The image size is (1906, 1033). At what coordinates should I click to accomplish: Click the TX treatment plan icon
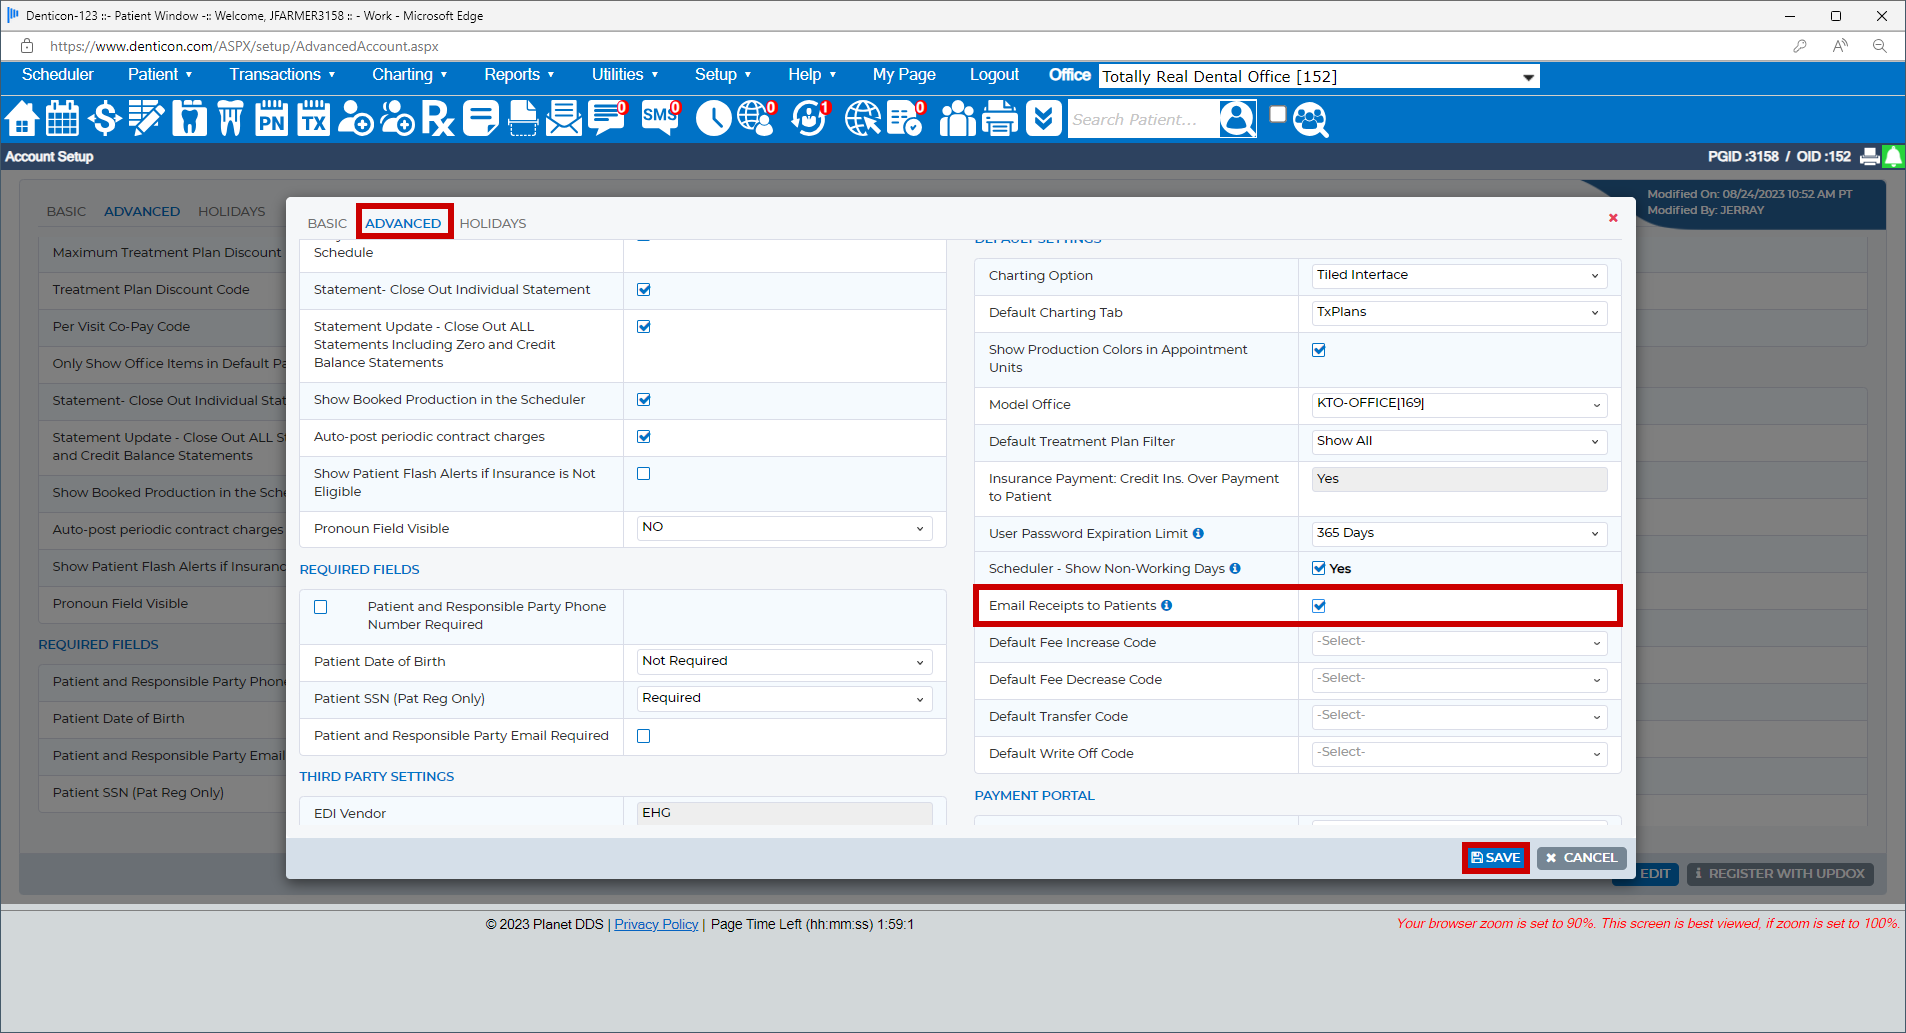[312, 119]
